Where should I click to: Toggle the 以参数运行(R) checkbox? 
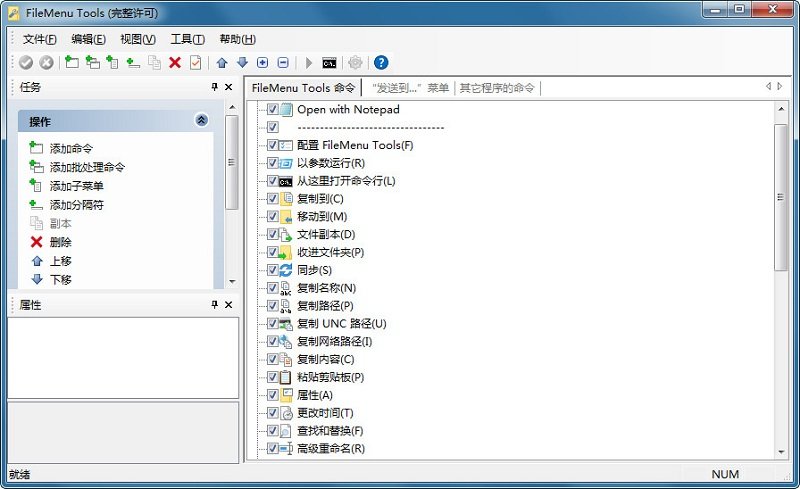click(x=273, y=163)
